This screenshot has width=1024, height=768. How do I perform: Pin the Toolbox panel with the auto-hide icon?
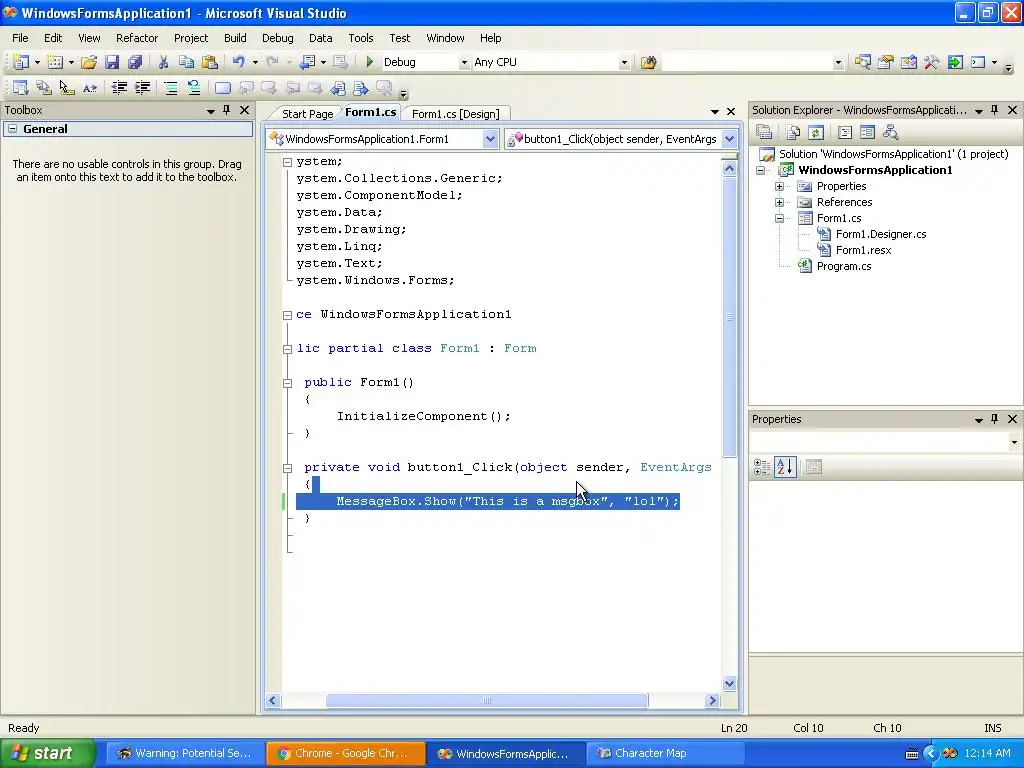[x=227, y=110]
